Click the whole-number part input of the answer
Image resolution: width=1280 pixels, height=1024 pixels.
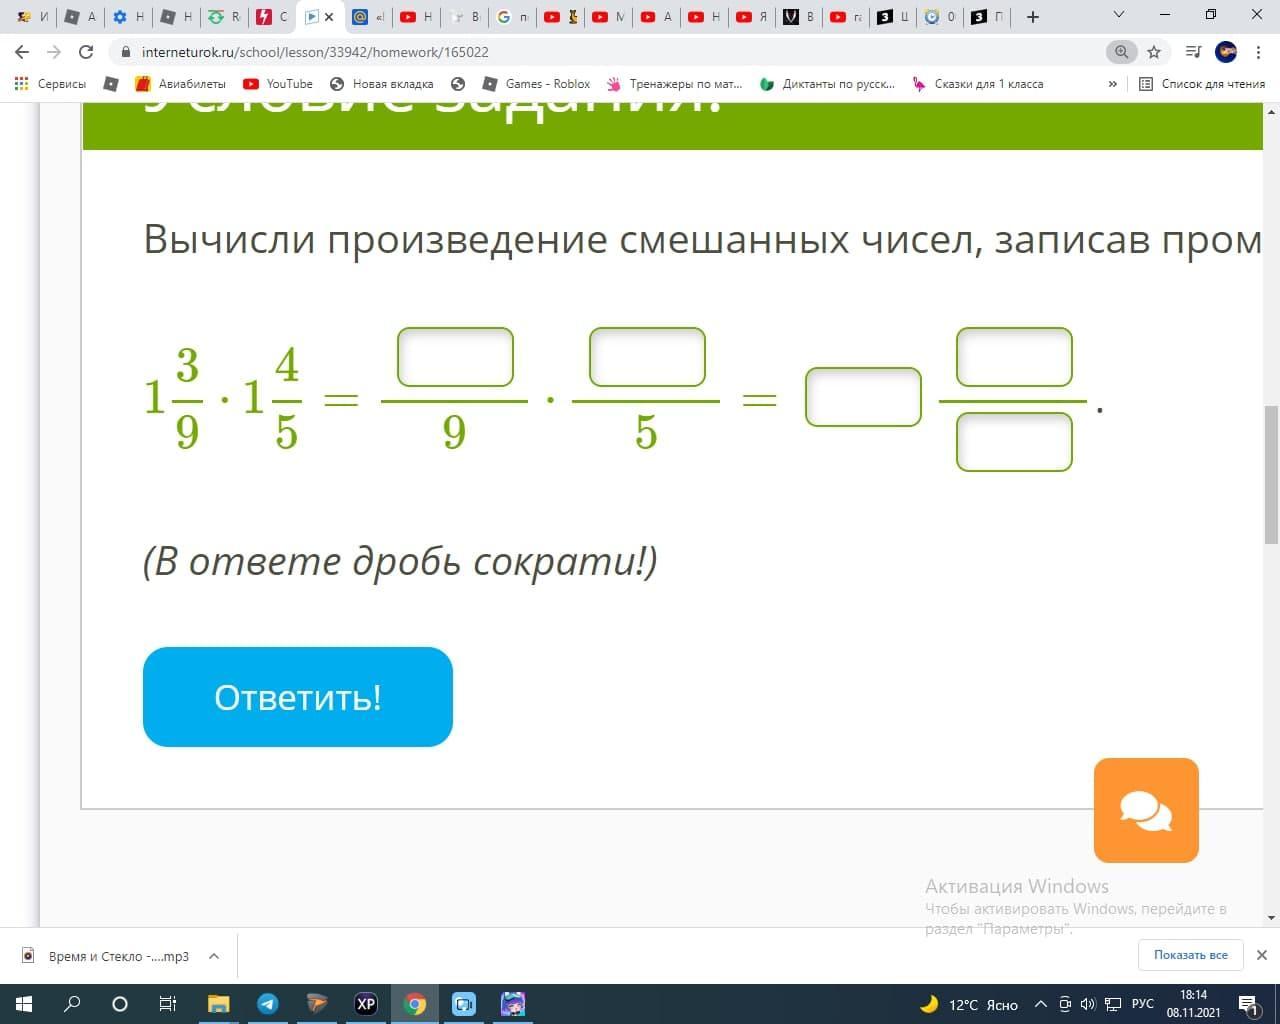point(863,397)
